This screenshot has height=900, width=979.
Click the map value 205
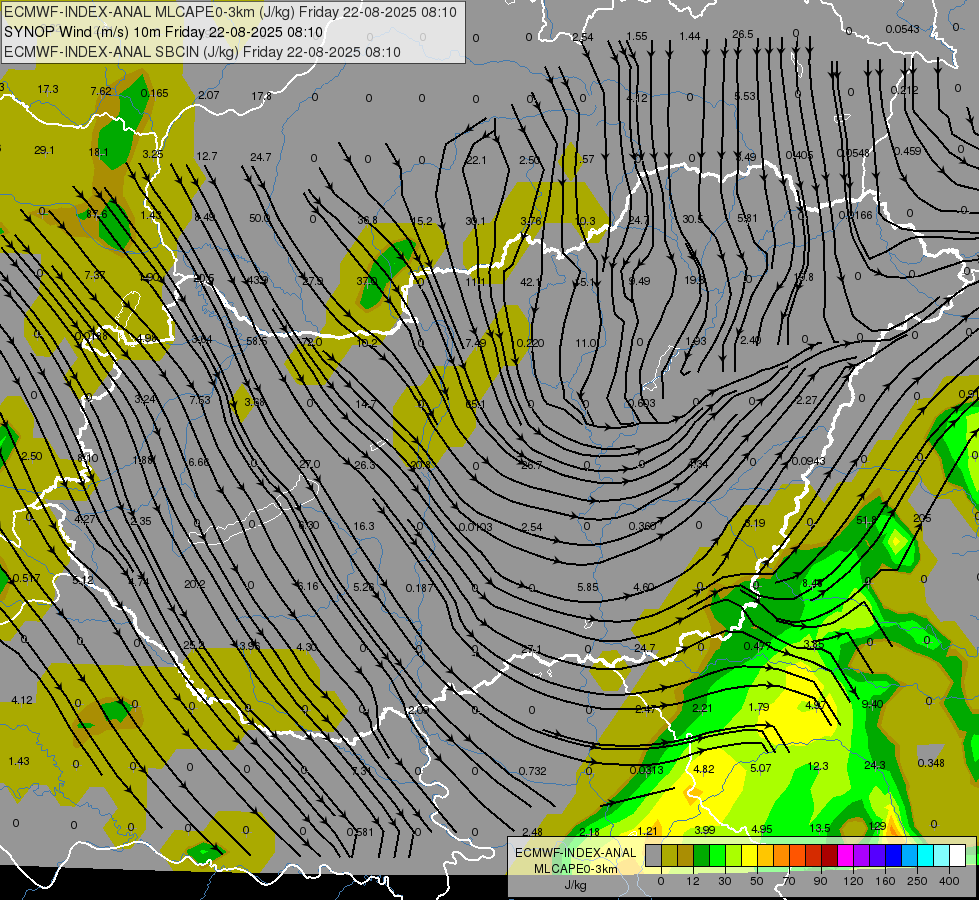coord(922,518)
